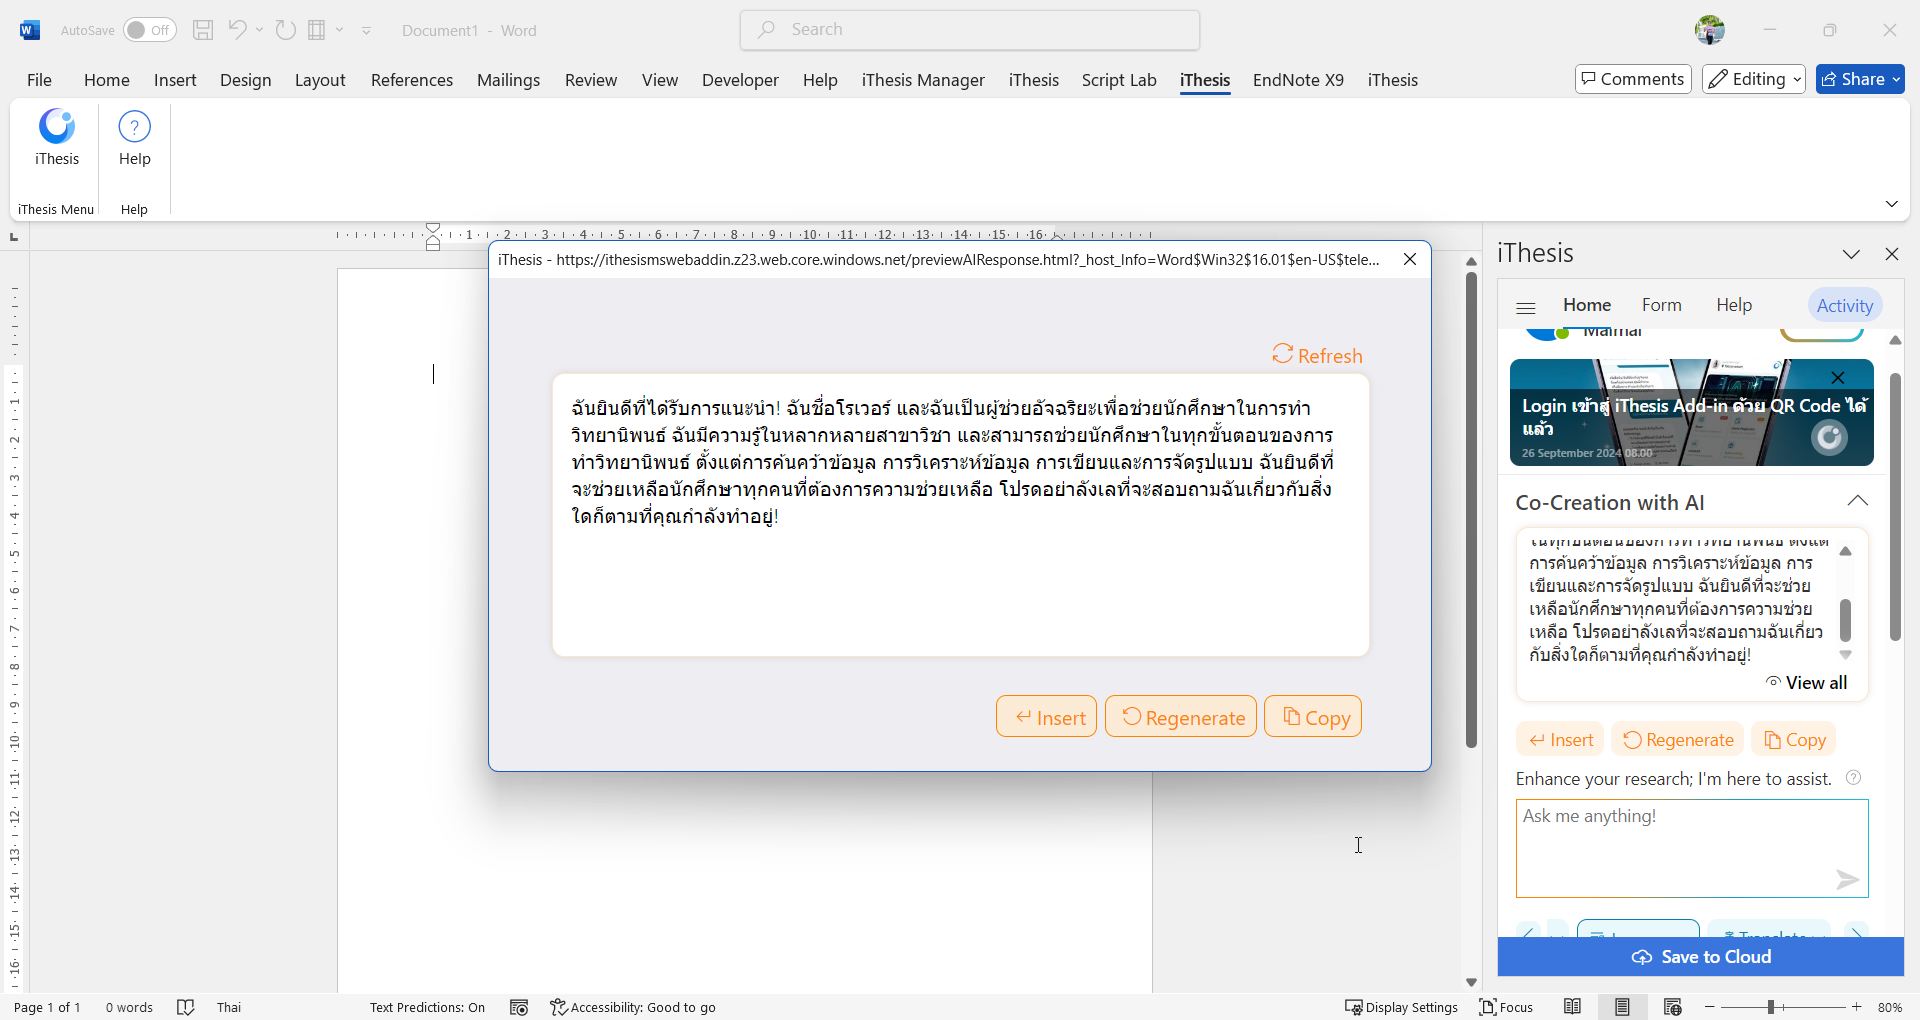Click Copy in the AI preview dialog

tap(1313, 717)
